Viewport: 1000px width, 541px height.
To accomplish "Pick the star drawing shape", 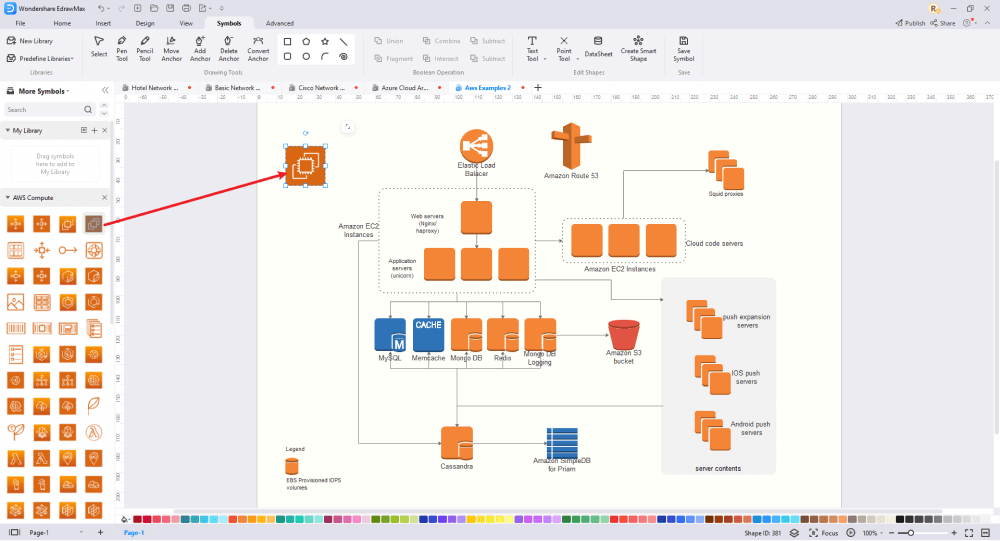I will click(x=325, y=41).
